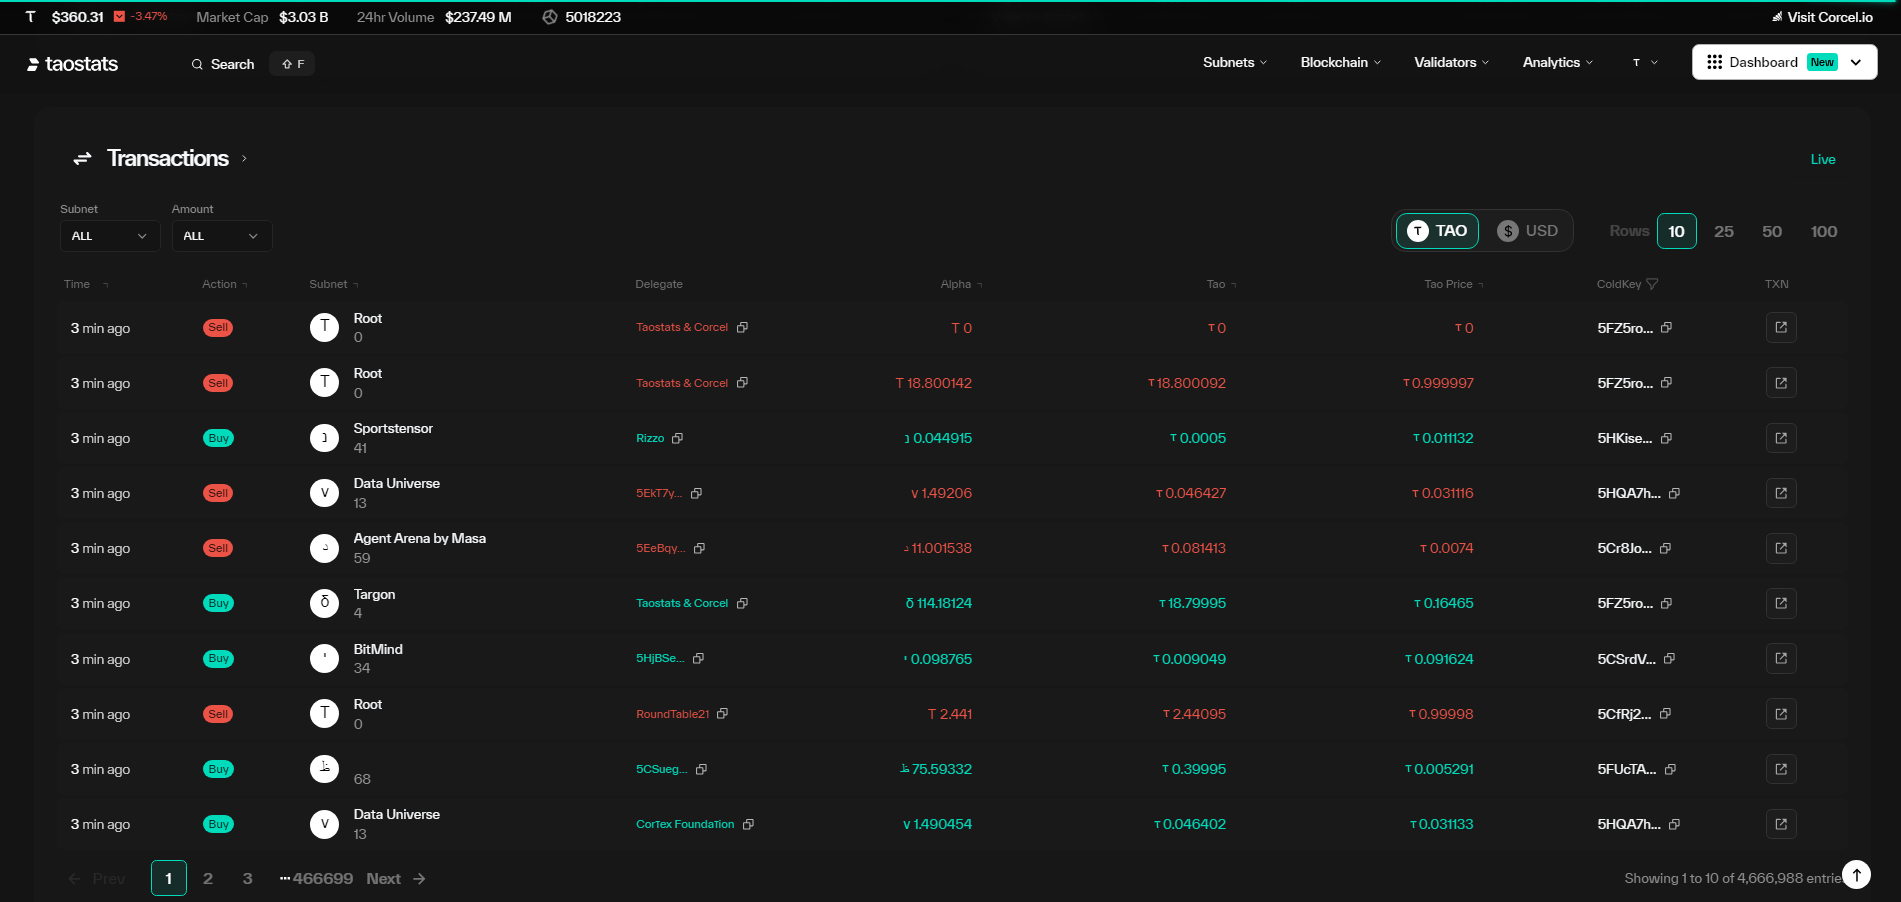Click the Targon subnet icon
Viewport: 1901px width, 902px height.
(324, 603)
